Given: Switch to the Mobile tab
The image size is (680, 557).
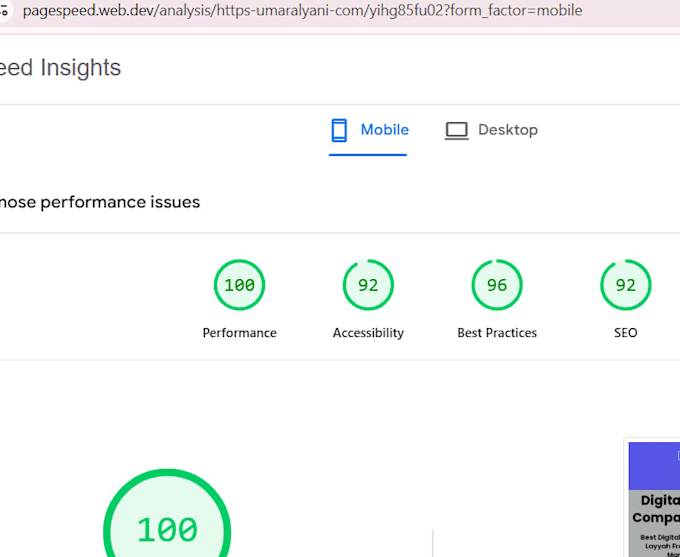Looking at the screenshot, I should pos(368,130).
